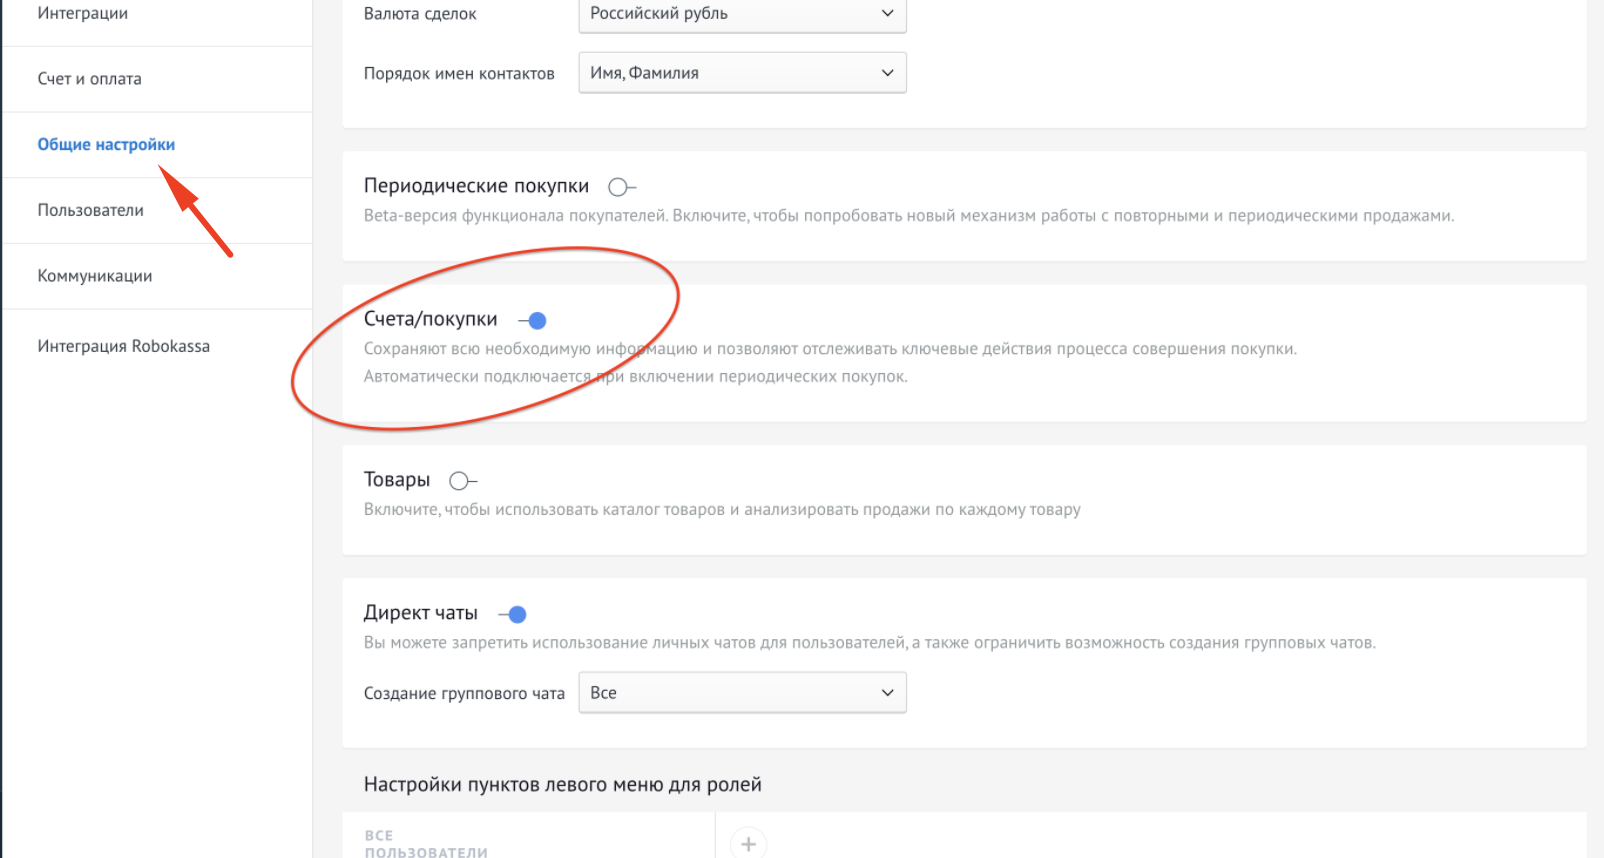Viewport: 1604px width, 858px height.
Task: Expand the Порядок имен контактов dropdown
Action: (742, 73)
